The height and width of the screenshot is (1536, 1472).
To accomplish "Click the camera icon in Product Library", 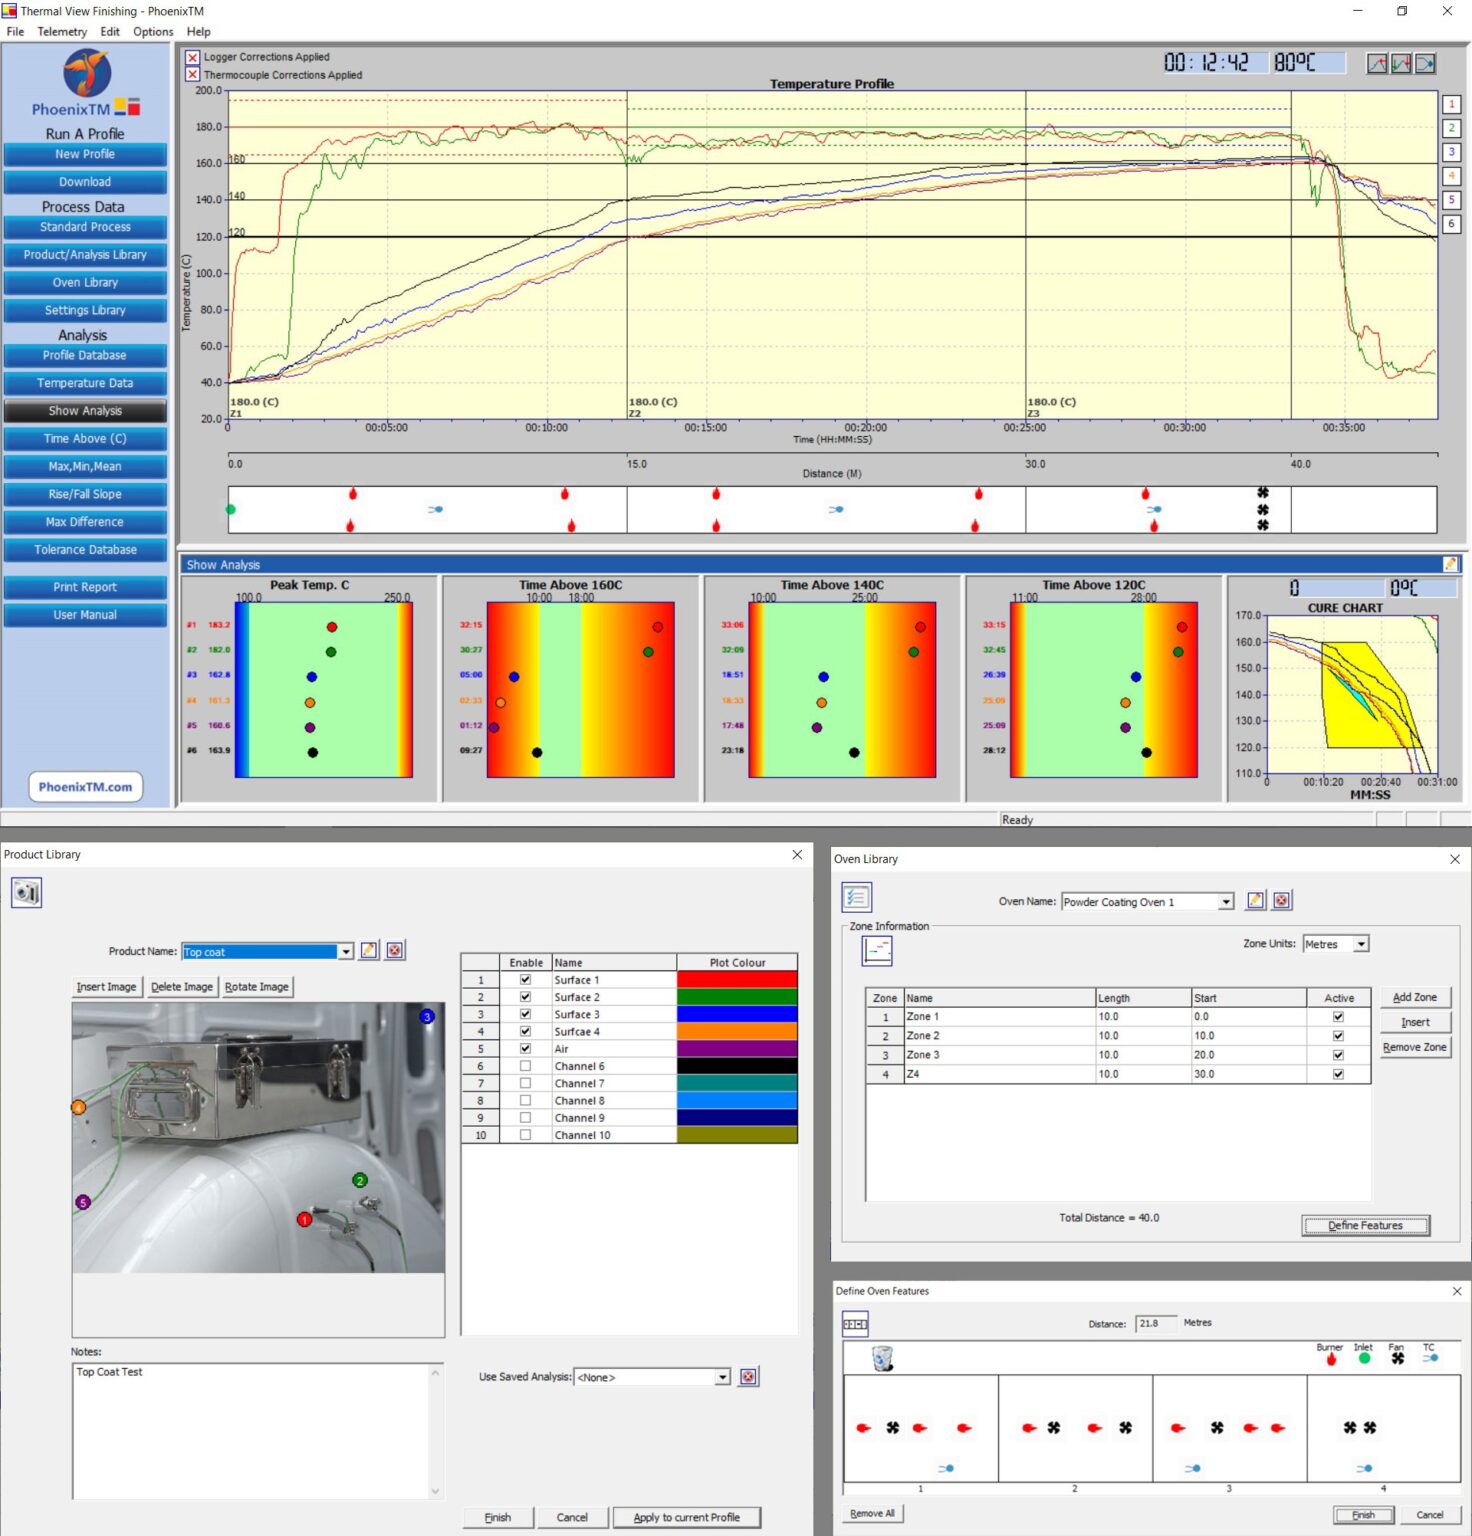I will 27,892.
